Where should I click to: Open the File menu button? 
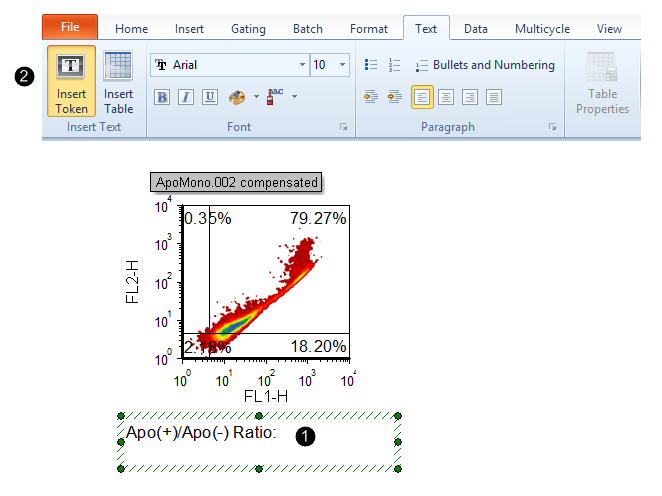70,27
